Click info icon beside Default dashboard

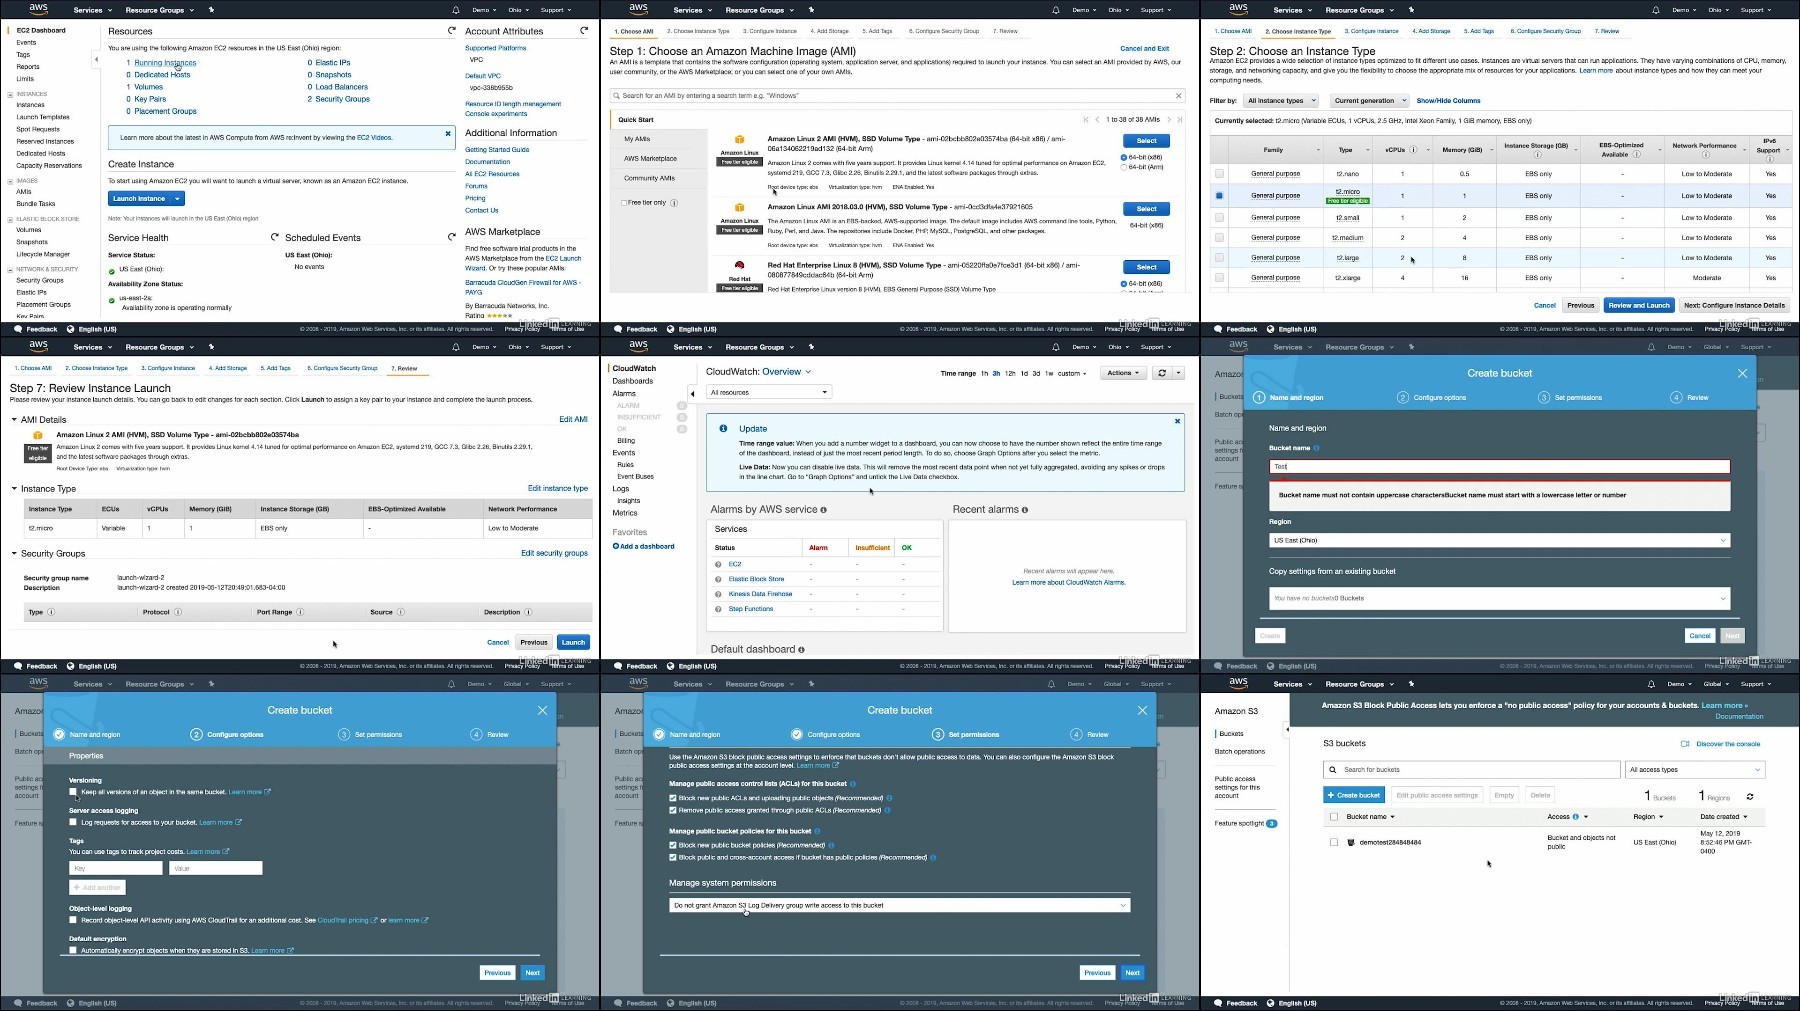[802, 650]
